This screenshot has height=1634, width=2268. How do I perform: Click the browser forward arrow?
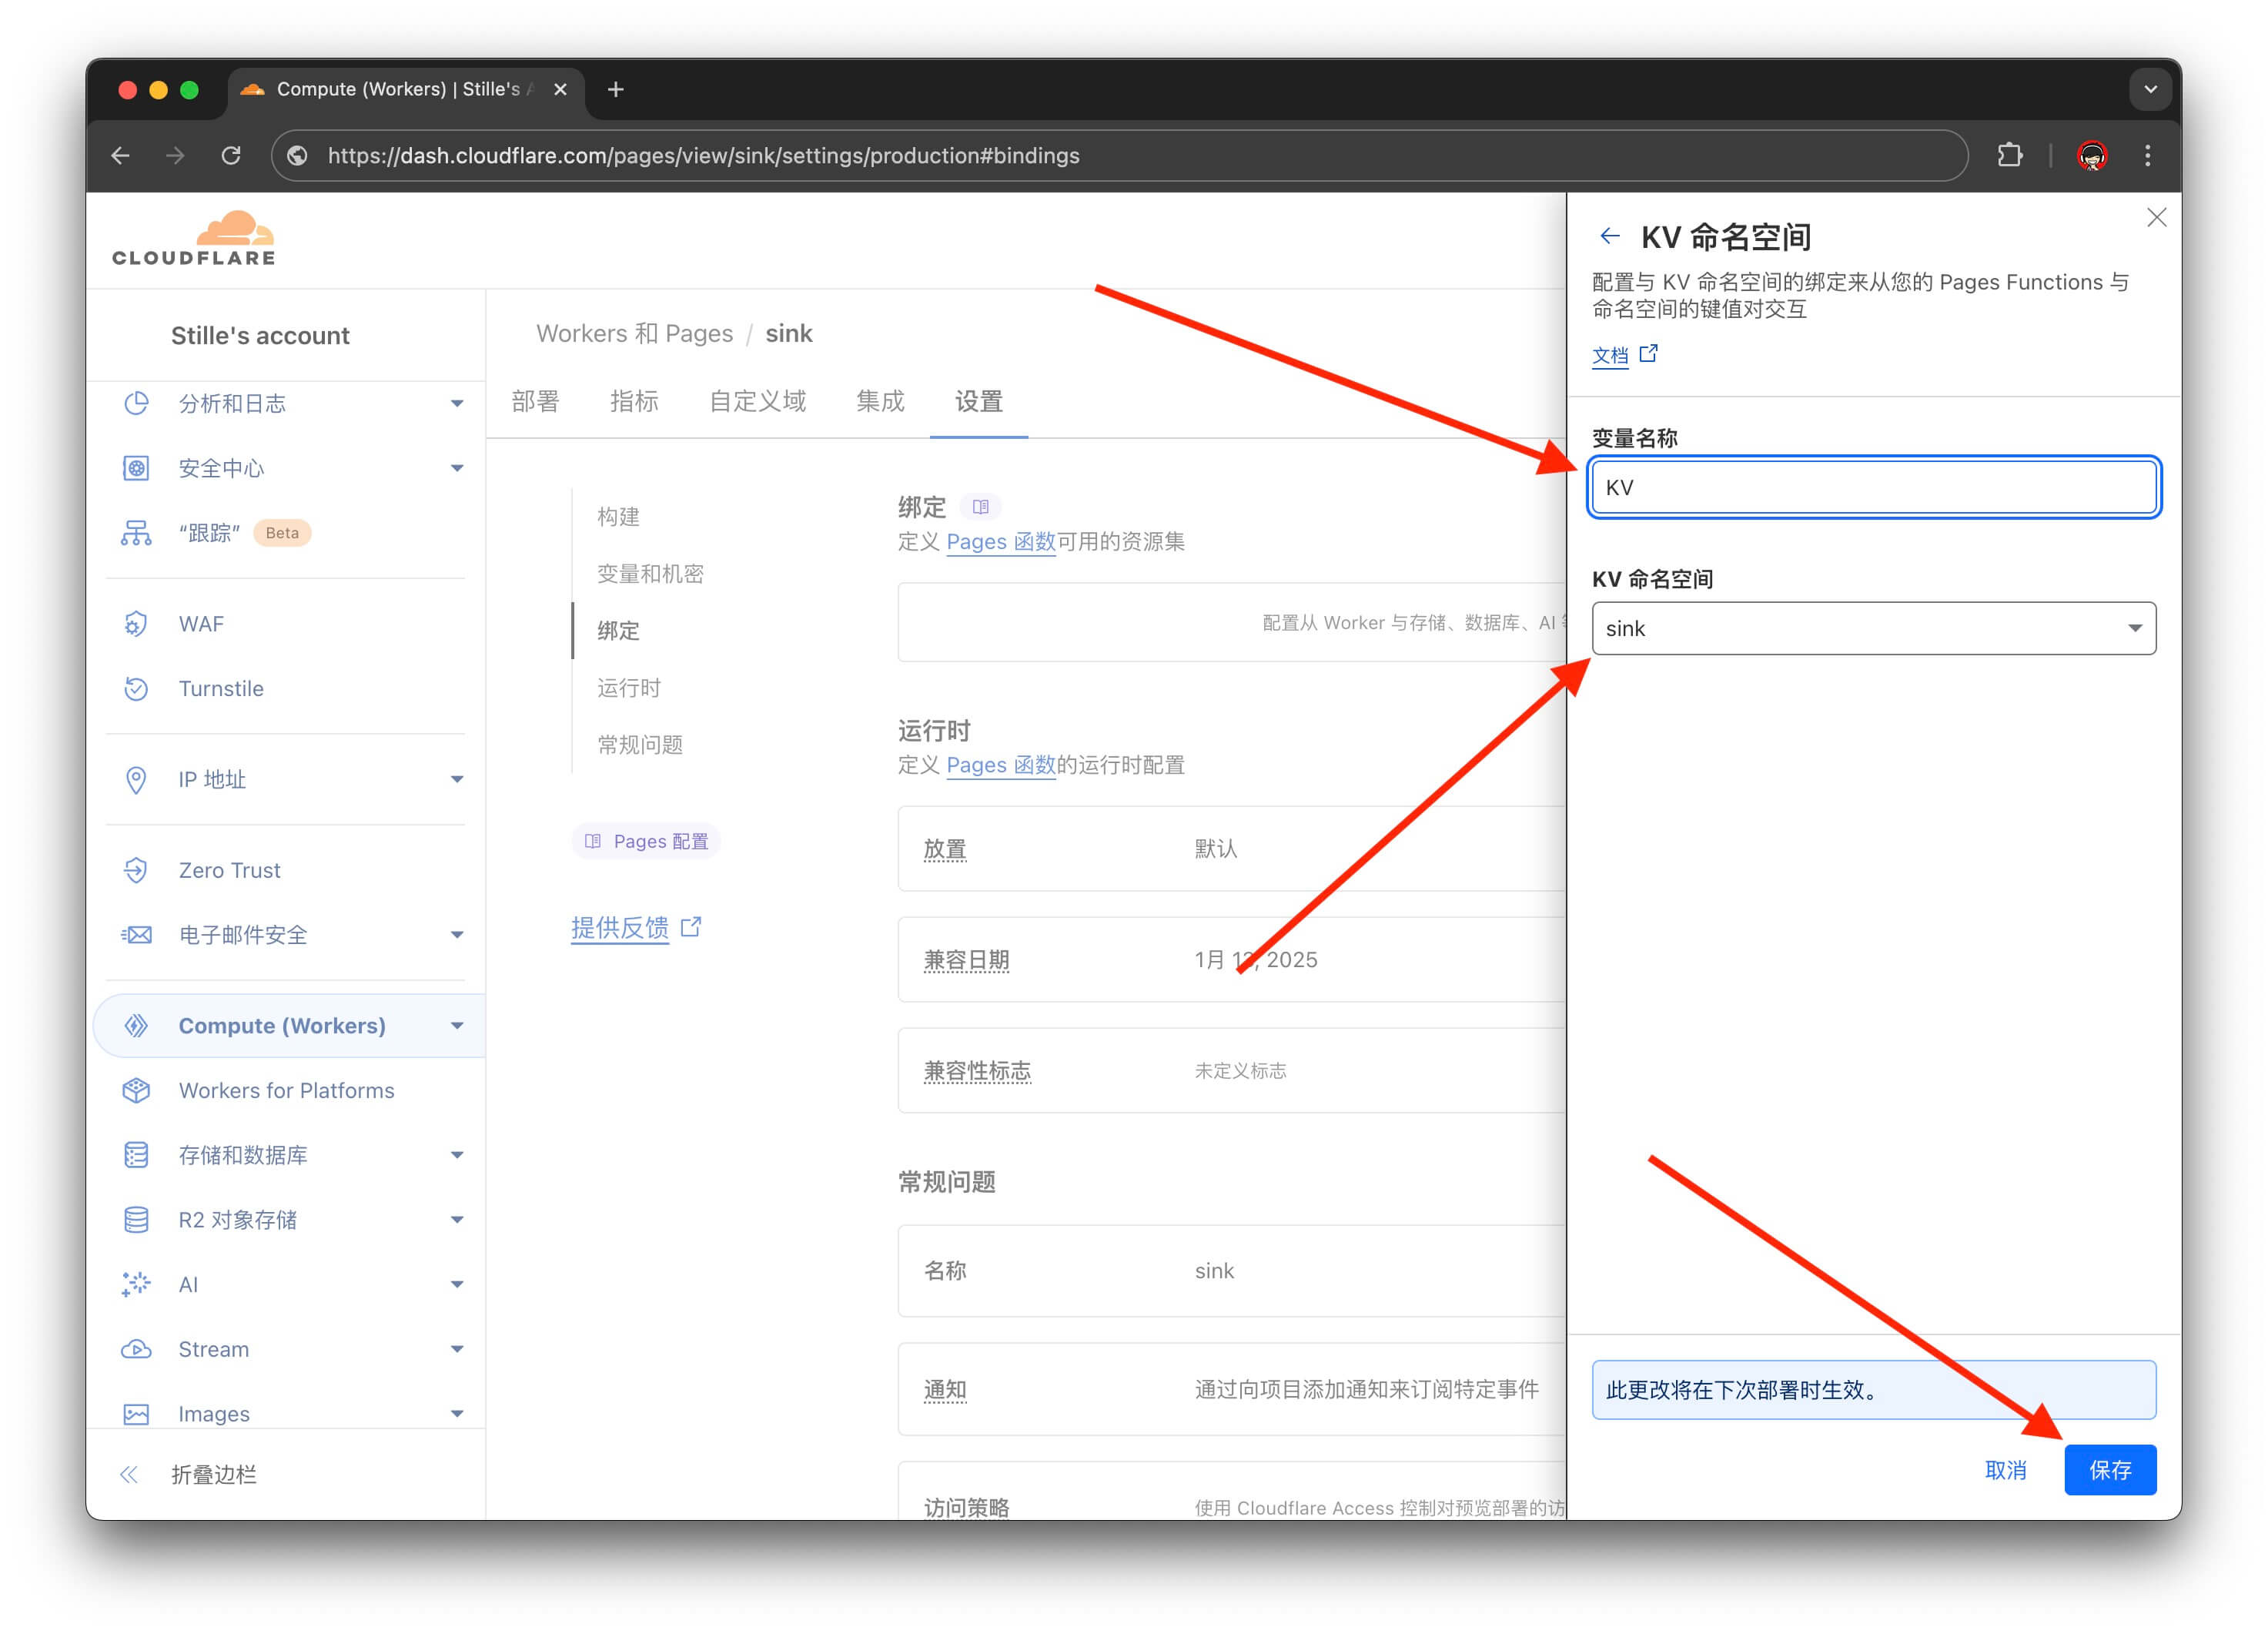[175, 156]
